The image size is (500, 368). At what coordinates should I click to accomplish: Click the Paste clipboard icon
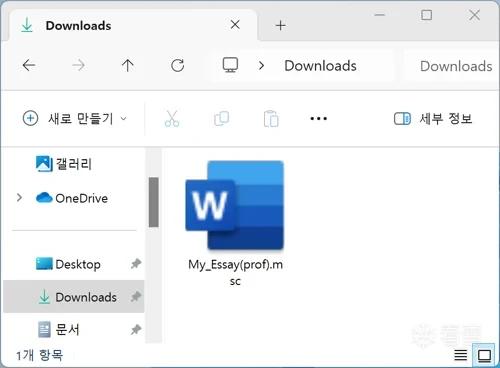(x=271, y=119)
